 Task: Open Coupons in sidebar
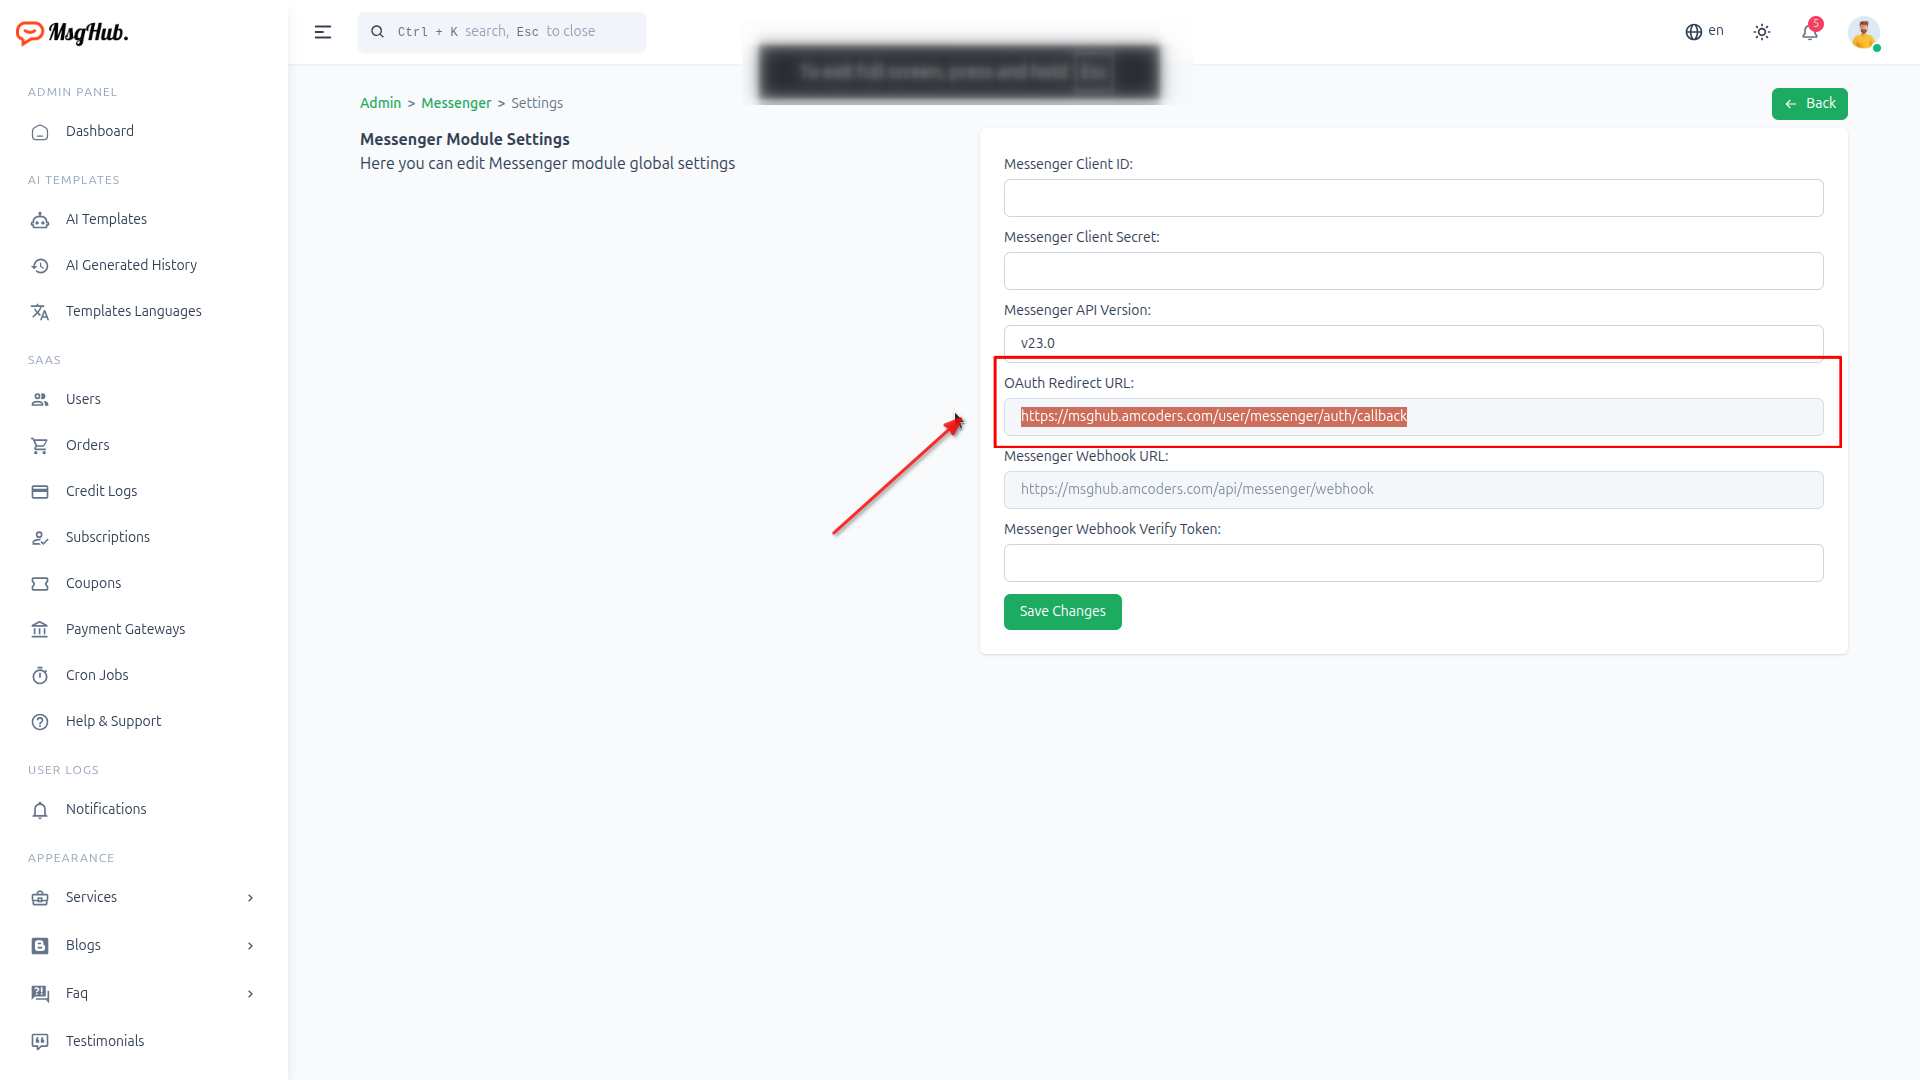point(93,583)
